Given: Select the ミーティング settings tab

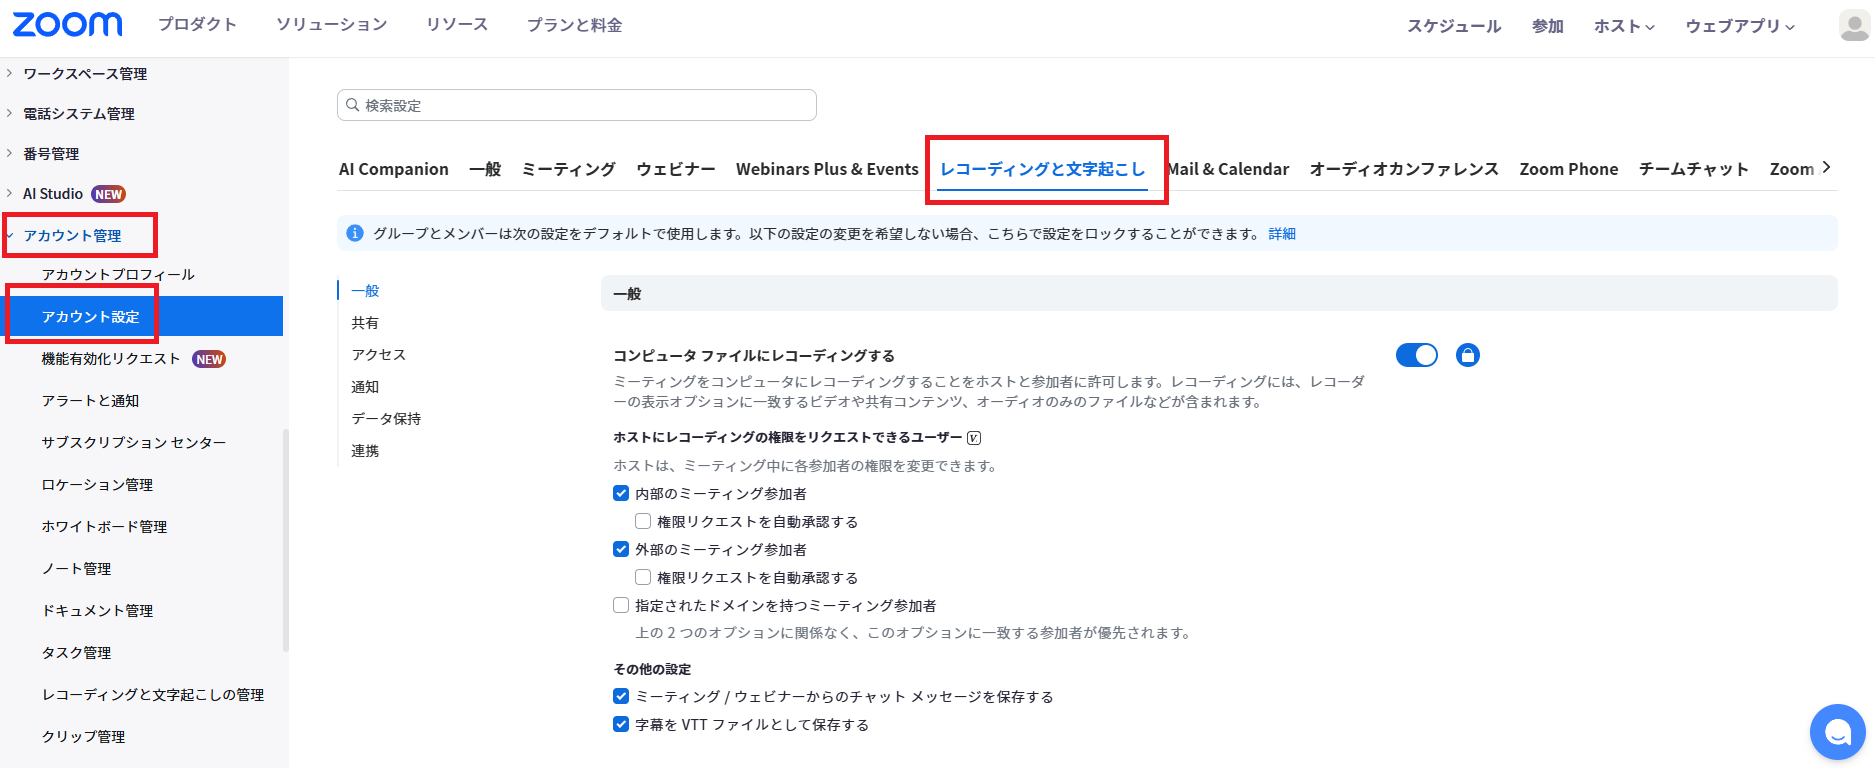Looking at the screenshot, I should pyautogui.click(x=568, y=169).
